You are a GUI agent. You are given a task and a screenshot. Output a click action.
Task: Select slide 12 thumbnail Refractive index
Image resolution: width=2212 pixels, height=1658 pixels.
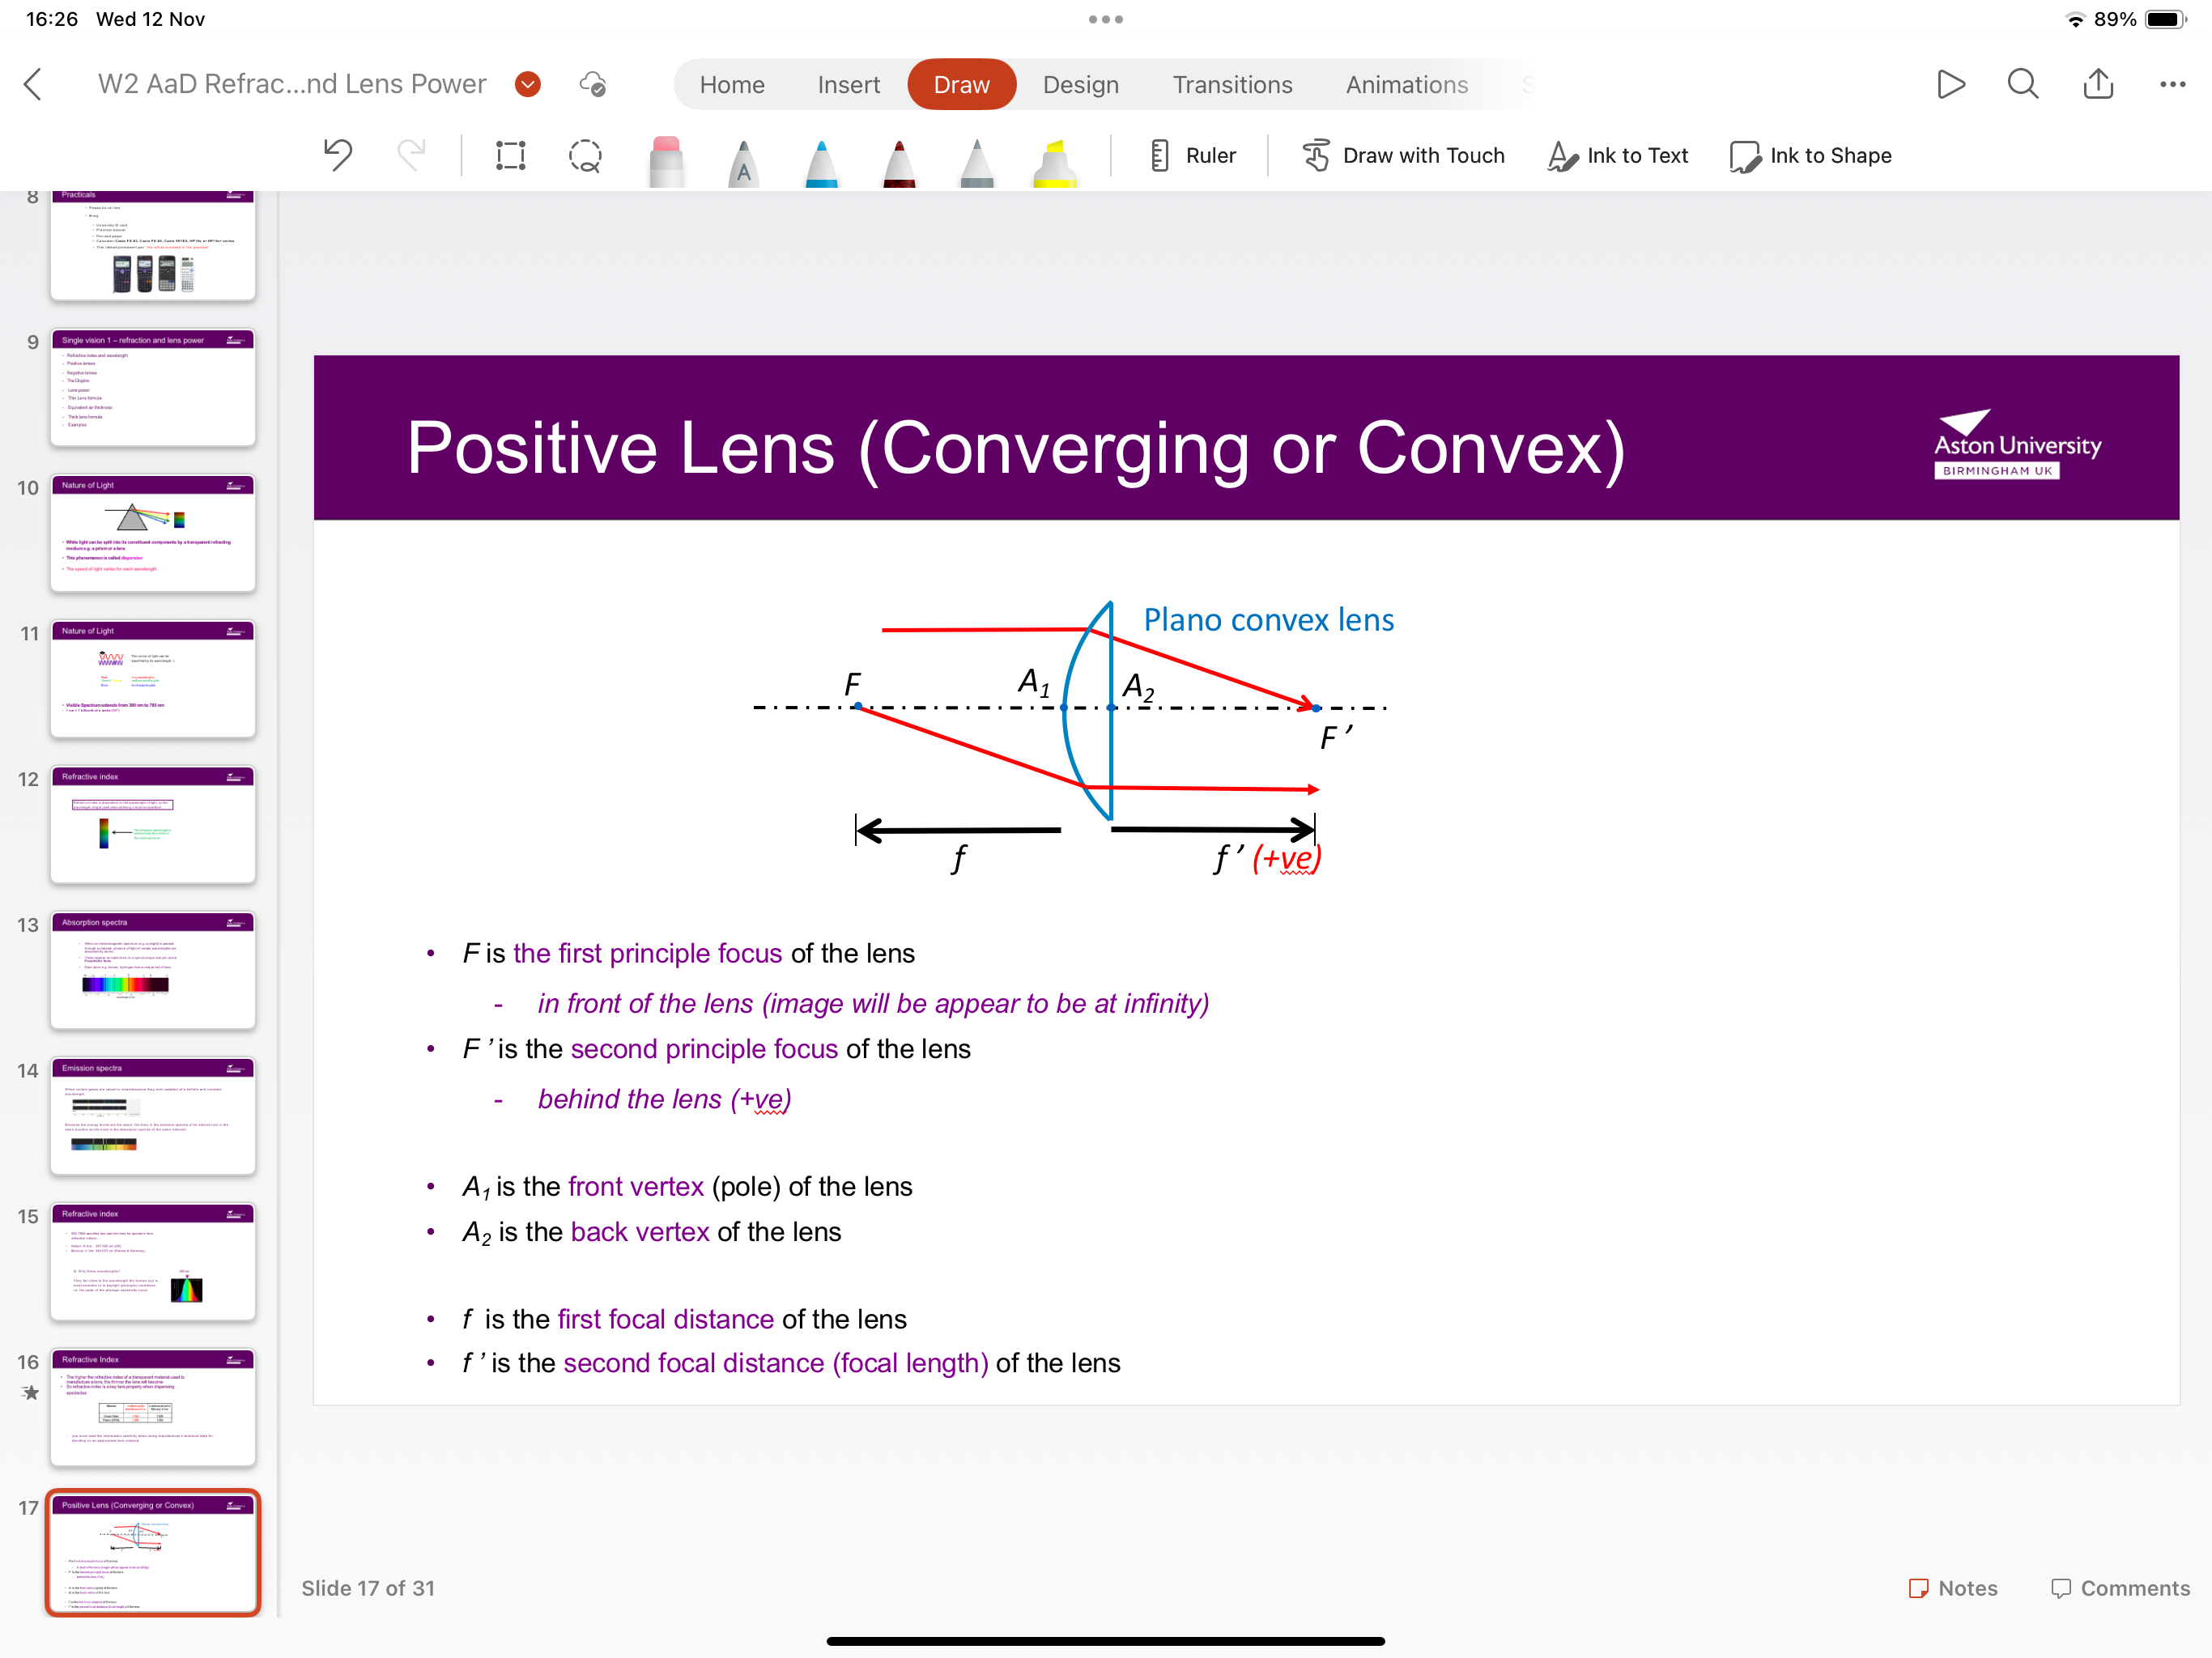tap(152, 824)
